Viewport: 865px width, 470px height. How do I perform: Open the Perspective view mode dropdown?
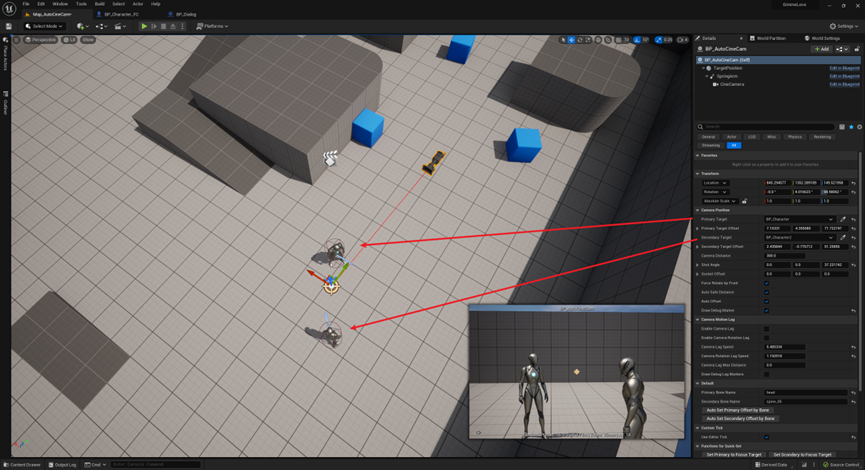(x=40, y=40)
